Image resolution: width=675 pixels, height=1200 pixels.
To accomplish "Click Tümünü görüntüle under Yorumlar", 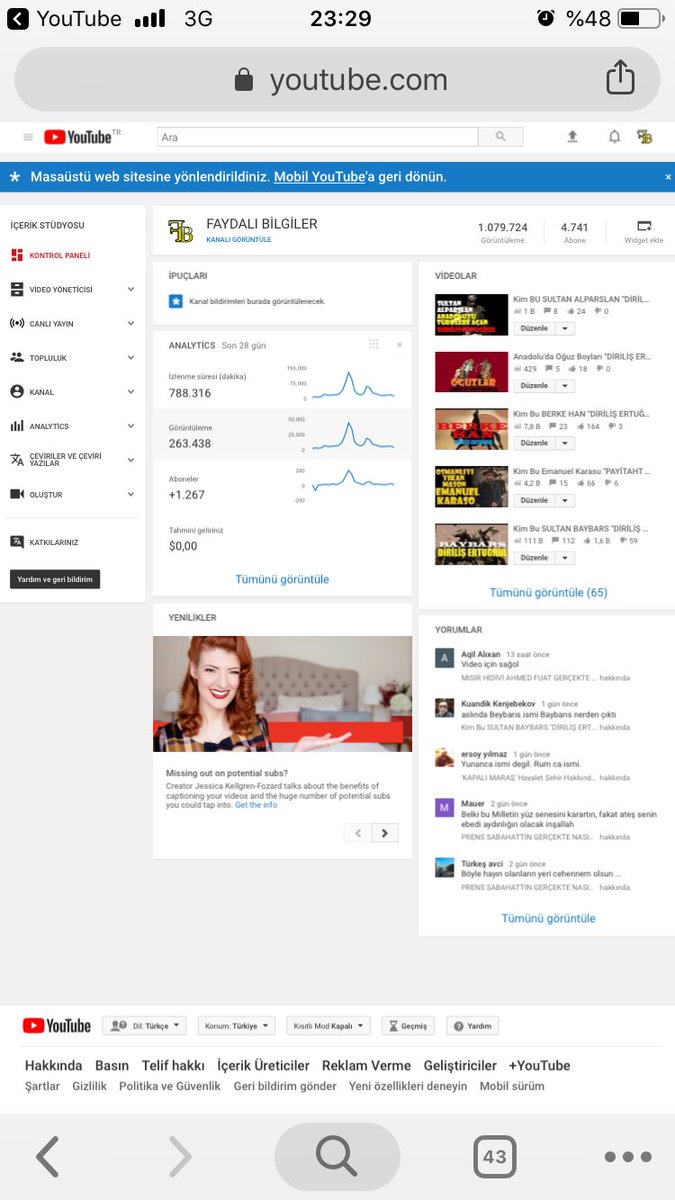I will 548,918.
